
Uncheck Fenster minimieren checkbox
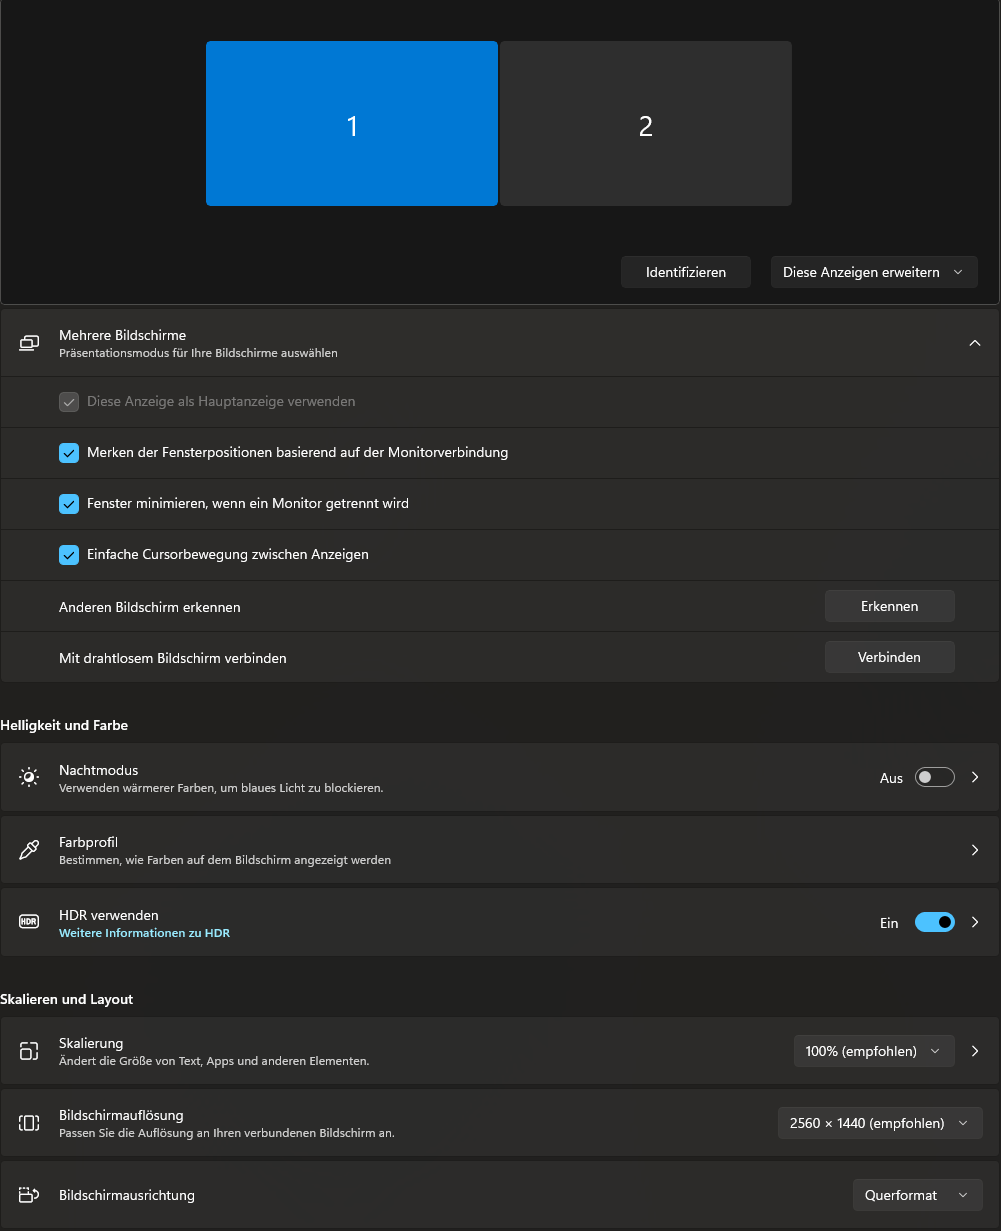(x=69, y=504)
